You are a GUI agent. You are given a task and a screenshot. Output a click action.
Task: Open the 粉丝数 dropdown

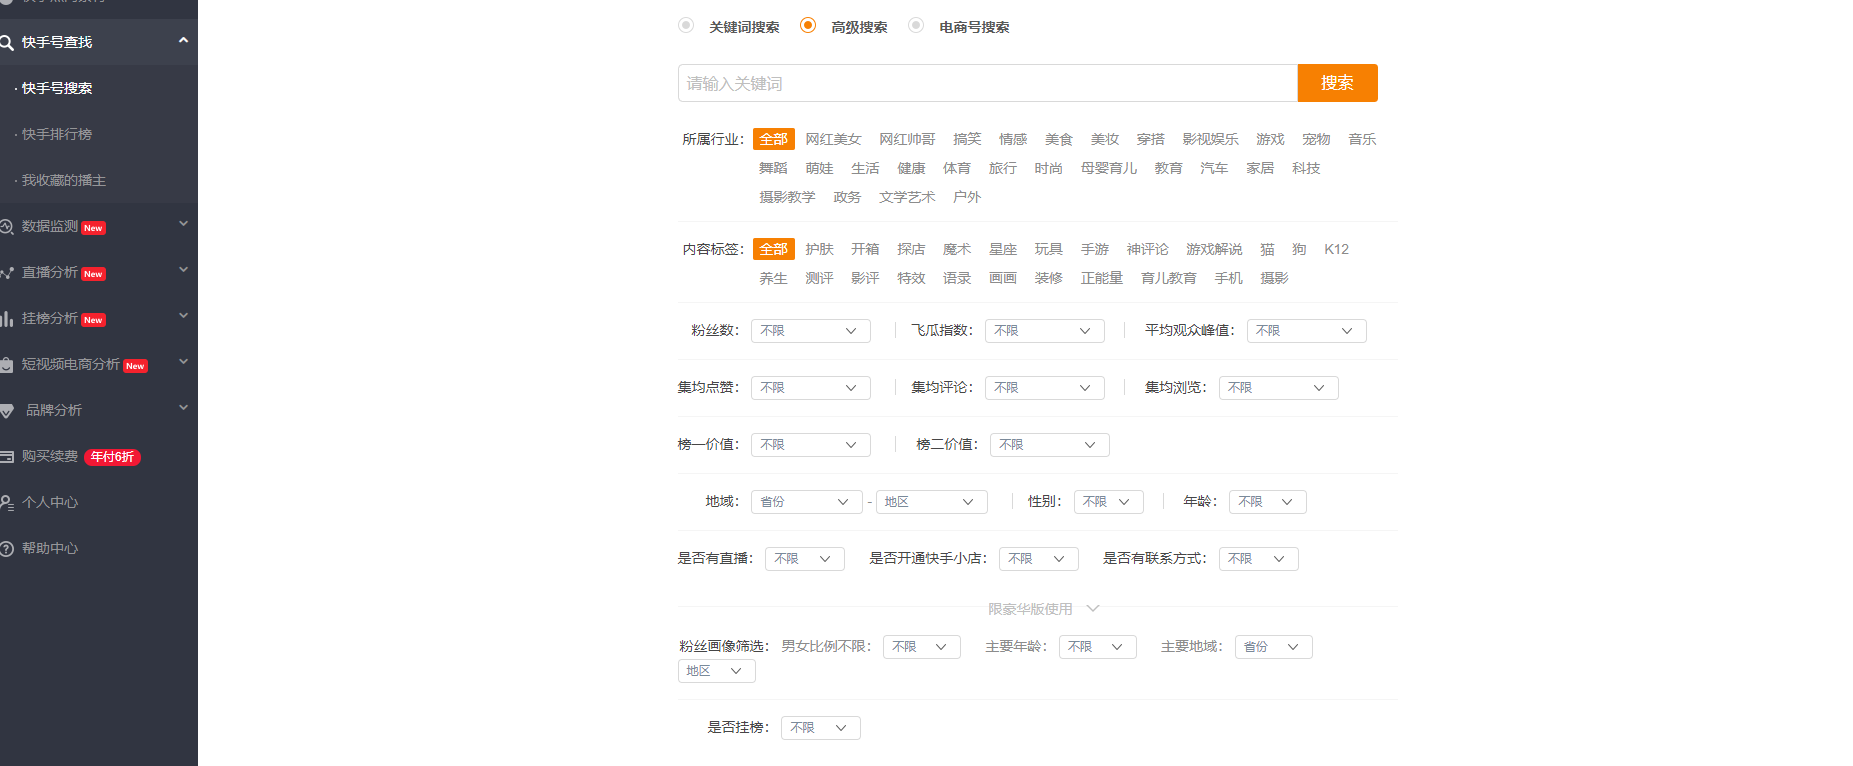click(x=811, y=331)
